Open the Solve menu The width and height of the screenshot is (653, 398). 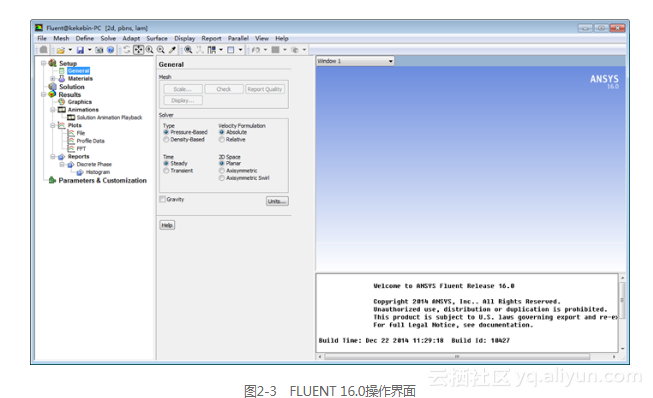tap(108, 38)
